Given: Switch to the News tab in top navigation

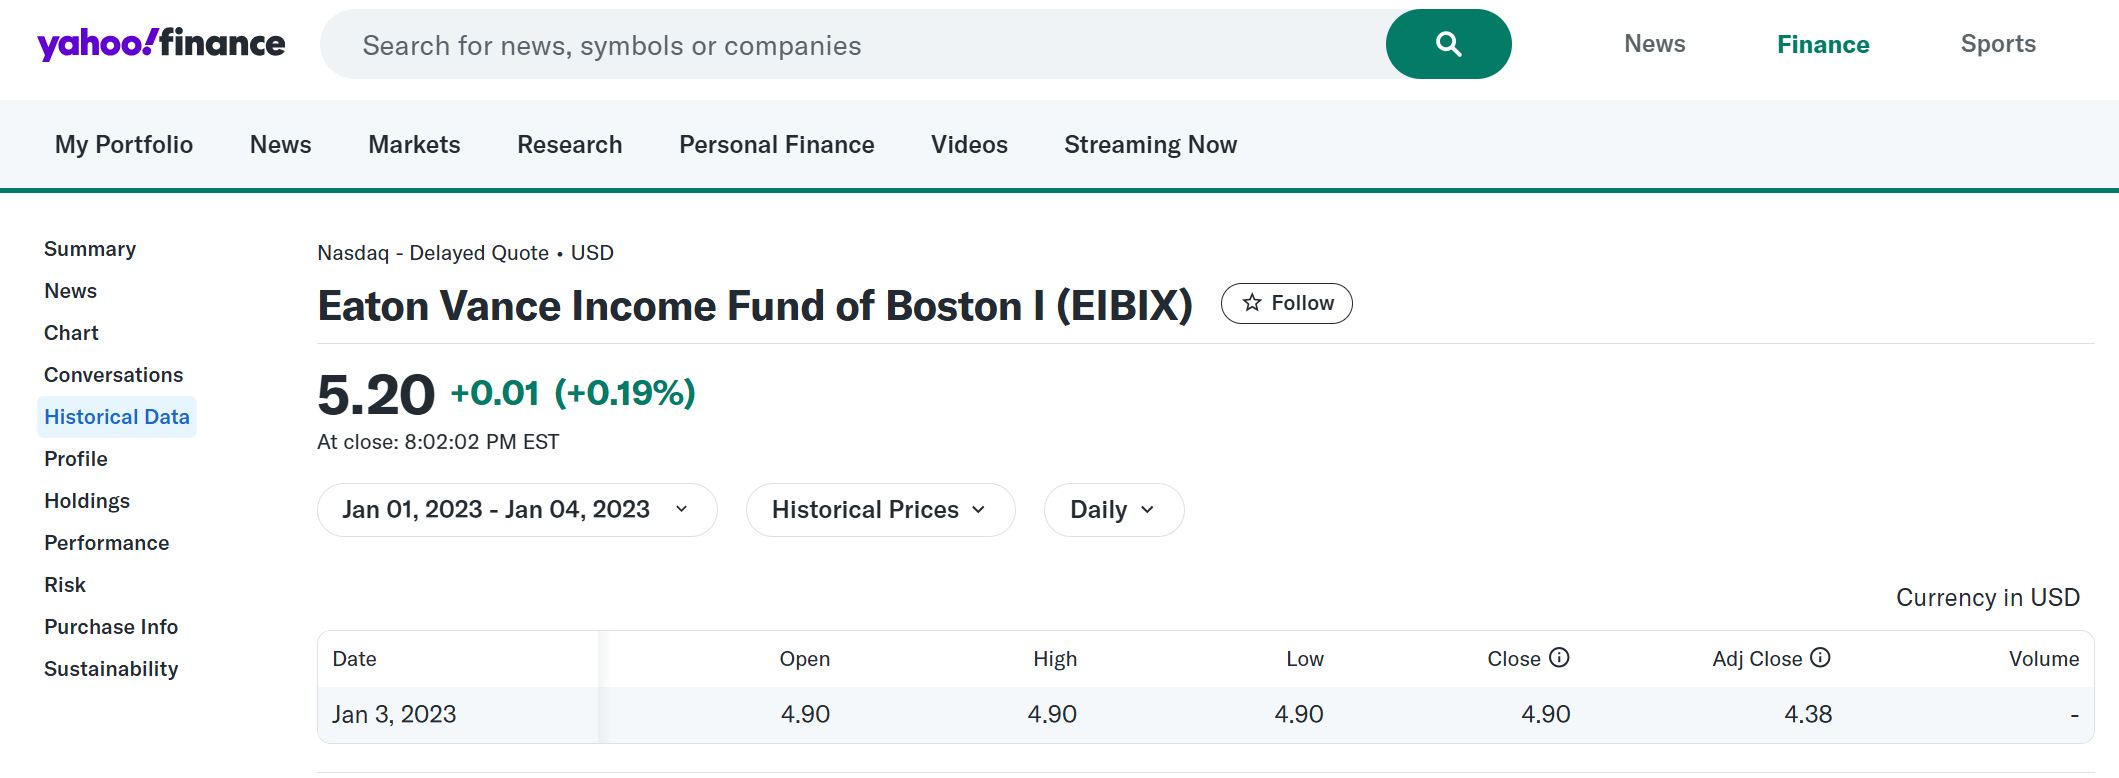Looking at the screenshot, I should [1654, 43].
